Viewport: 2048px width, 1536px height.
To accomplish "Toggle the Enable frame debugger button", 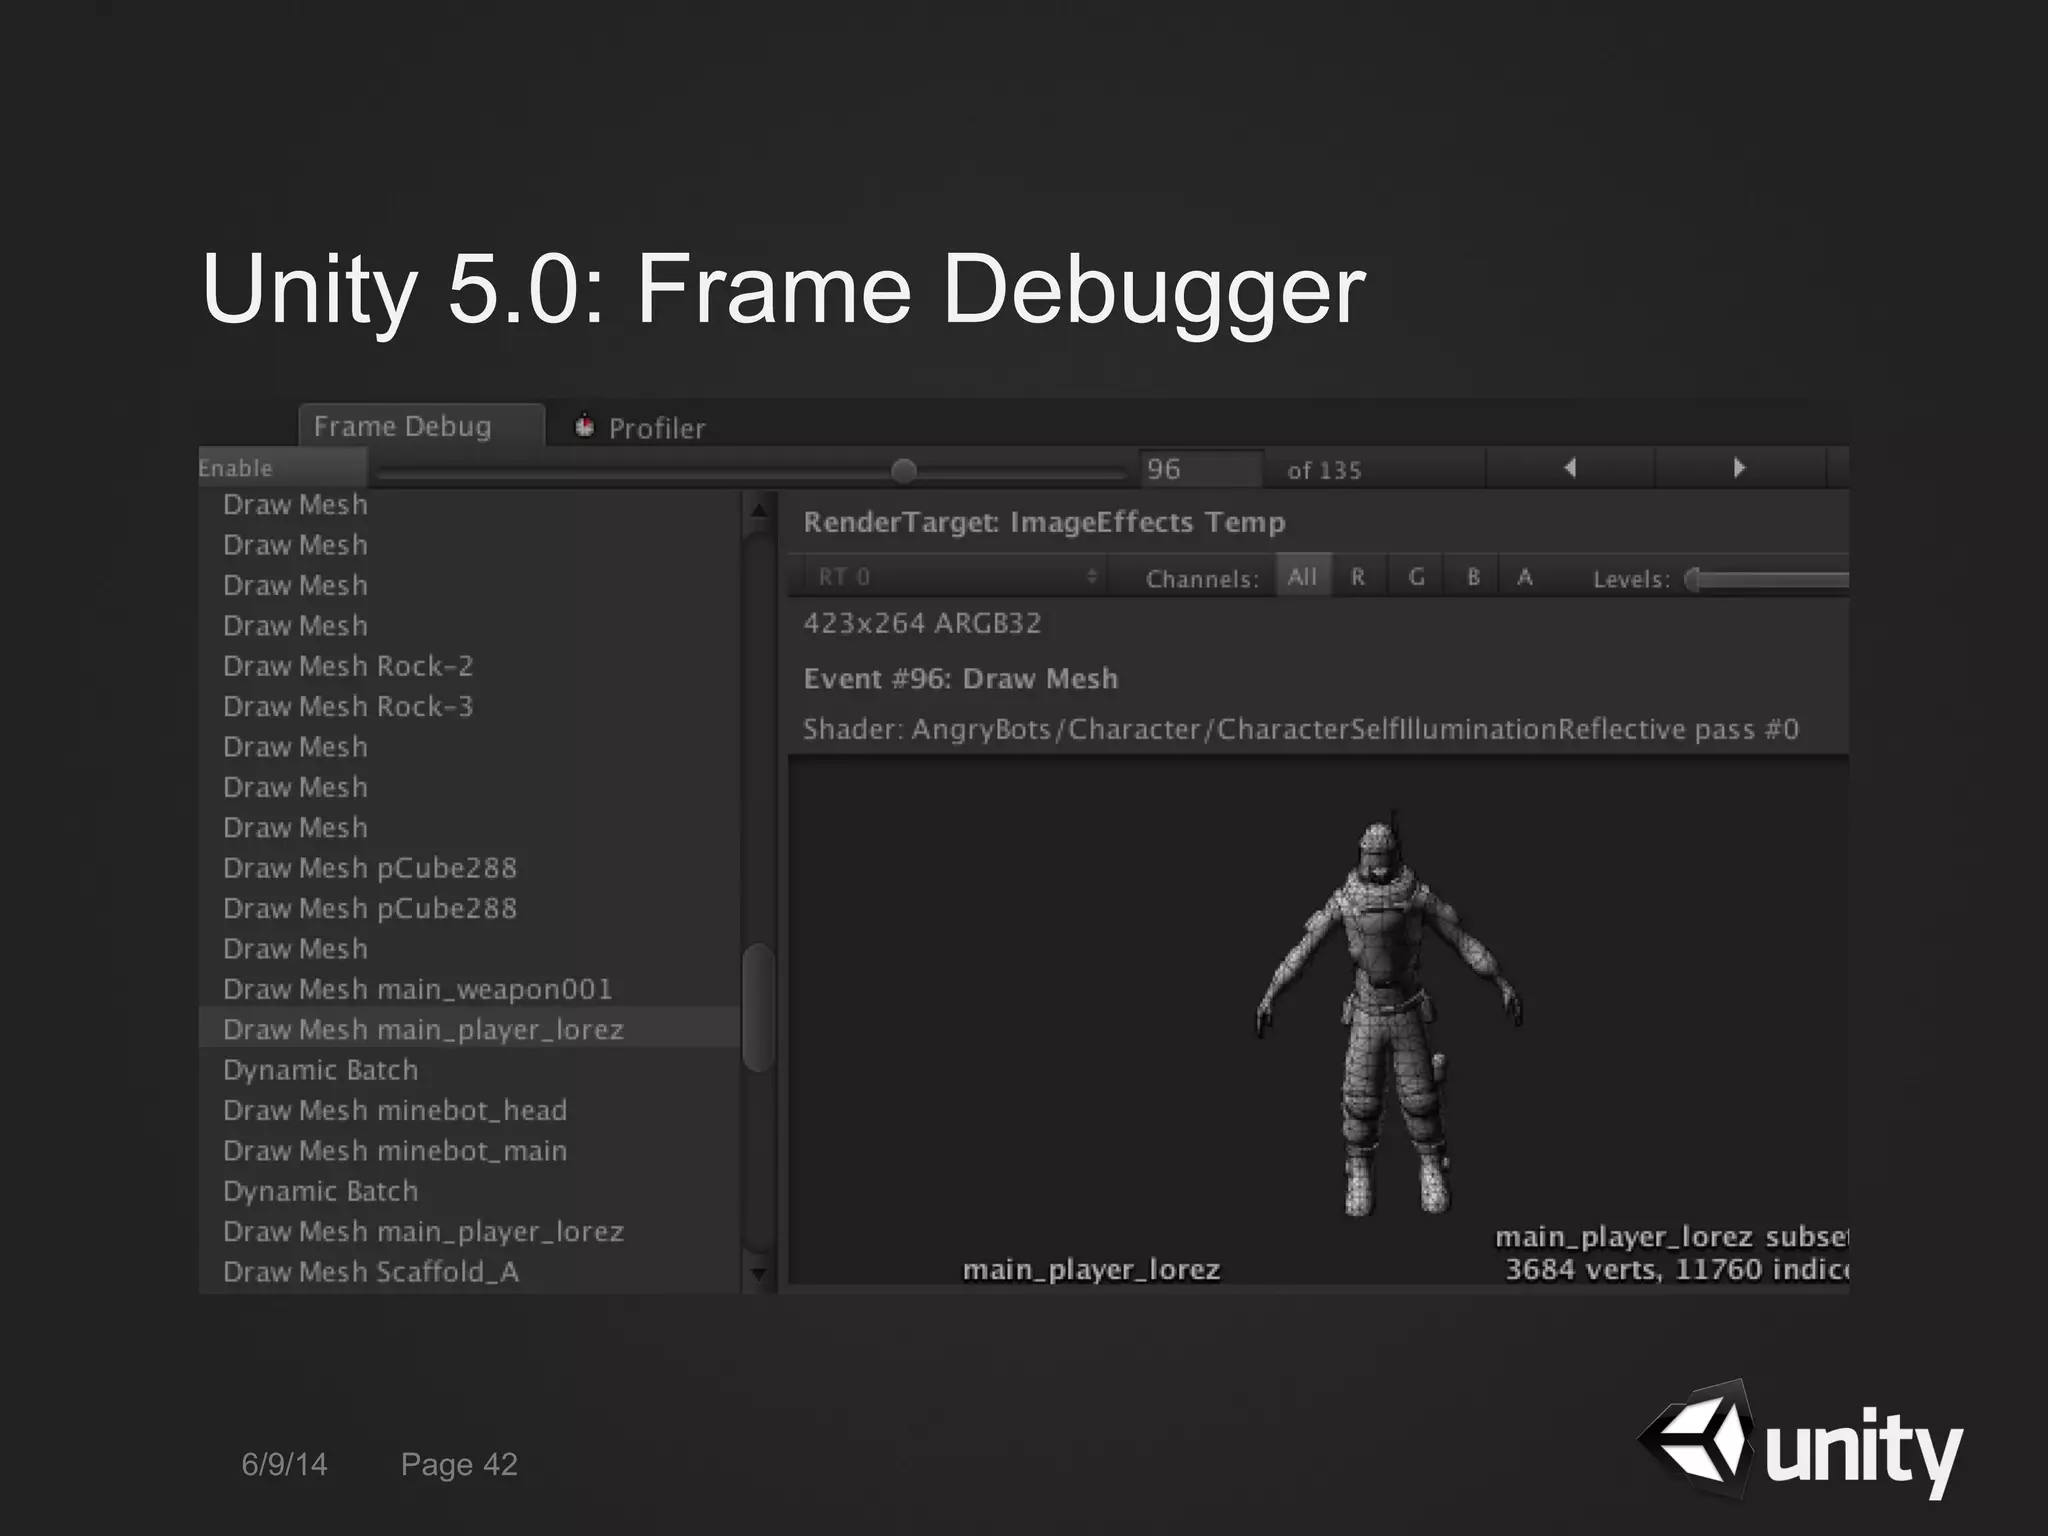I will click(282, 468).
